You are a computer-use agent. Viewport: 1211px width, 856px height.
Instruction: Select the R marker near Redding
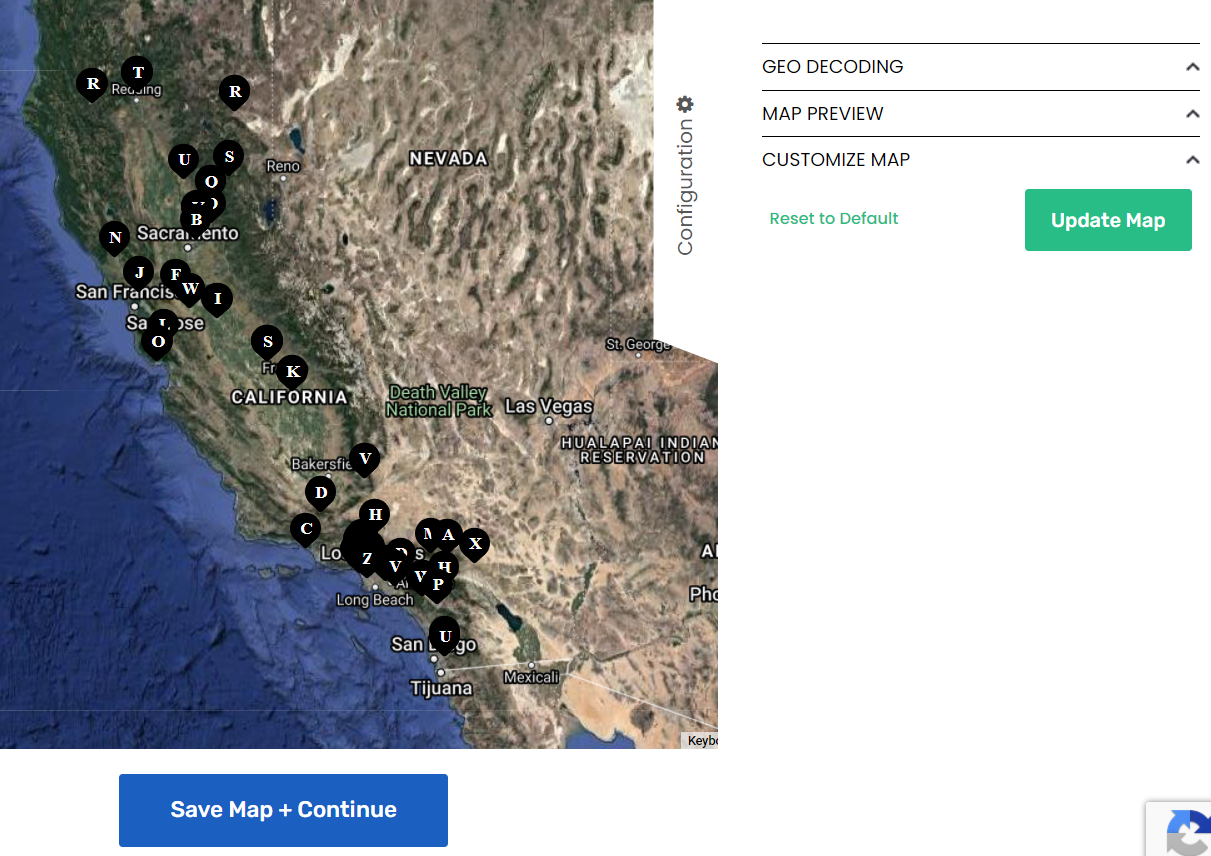pos(91,84)
